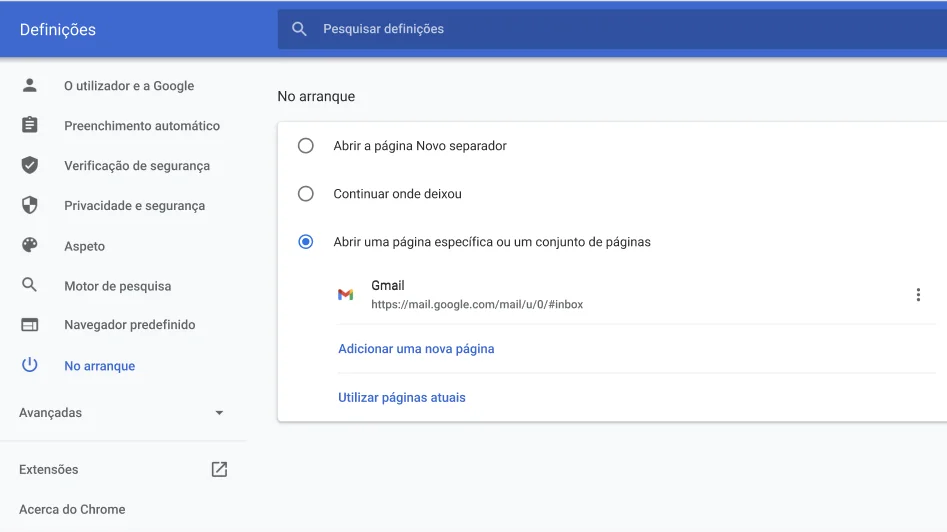
Task: Click the Pesquisar definições search field
Action: coord(600,29)
